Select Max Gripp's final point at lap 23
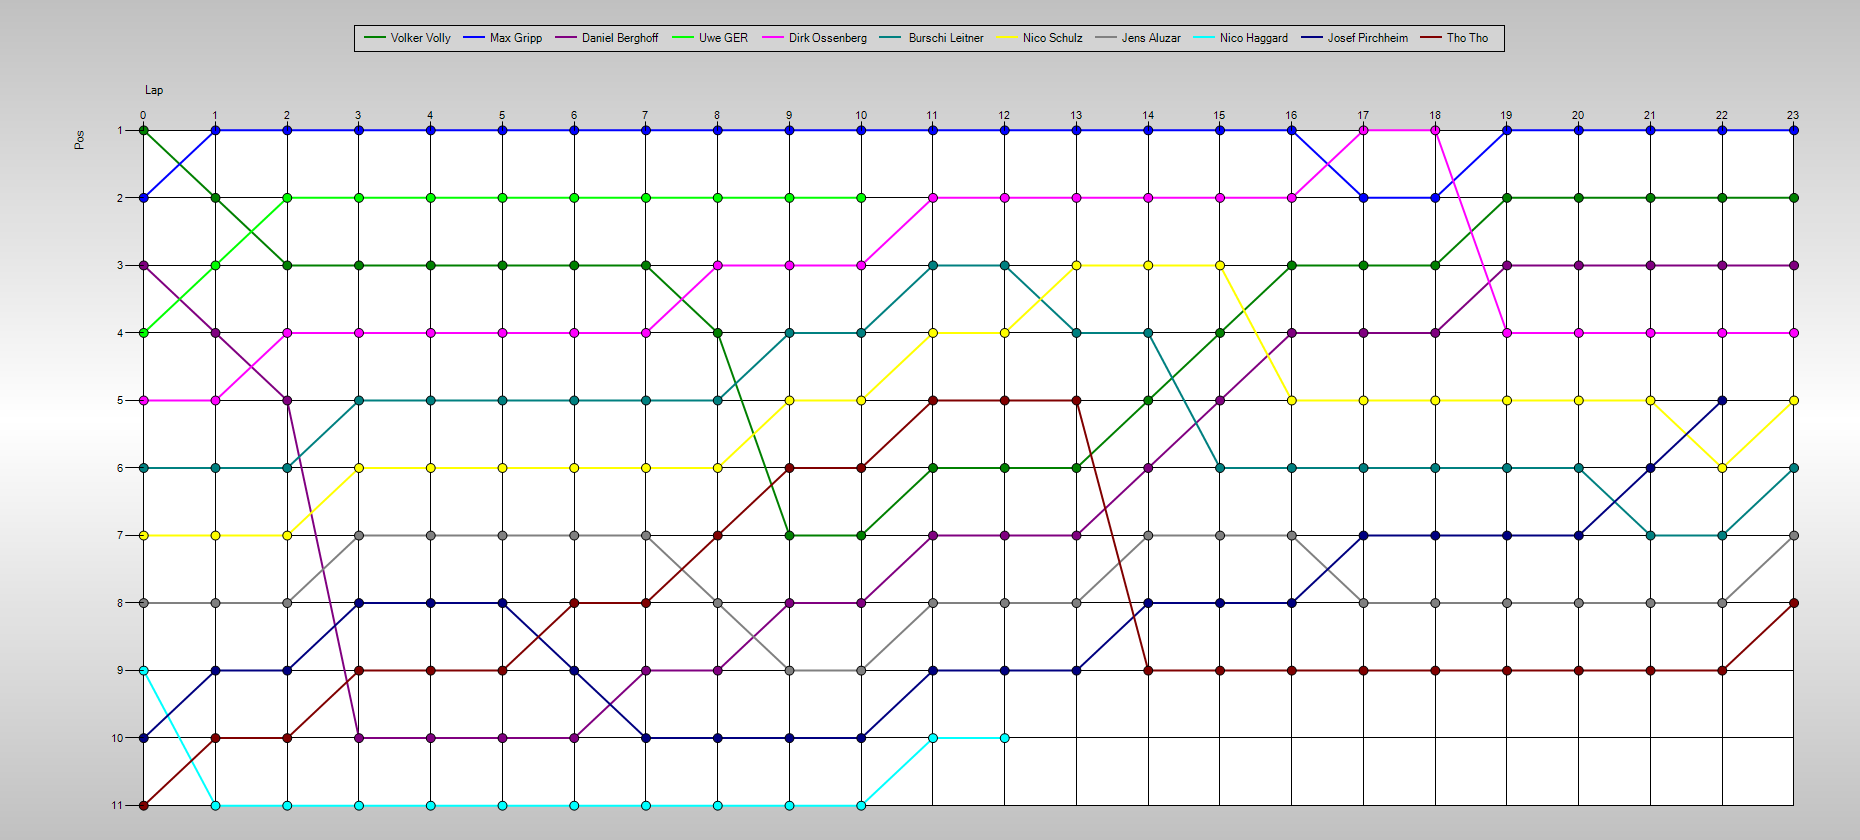 click(1793, 130)
